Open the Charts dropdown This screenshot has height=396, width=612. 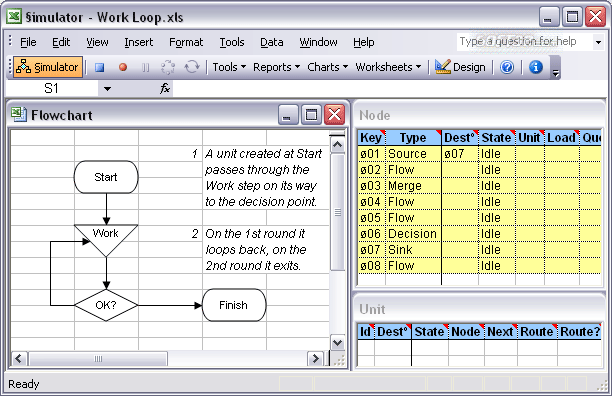[x=327, y=67]
